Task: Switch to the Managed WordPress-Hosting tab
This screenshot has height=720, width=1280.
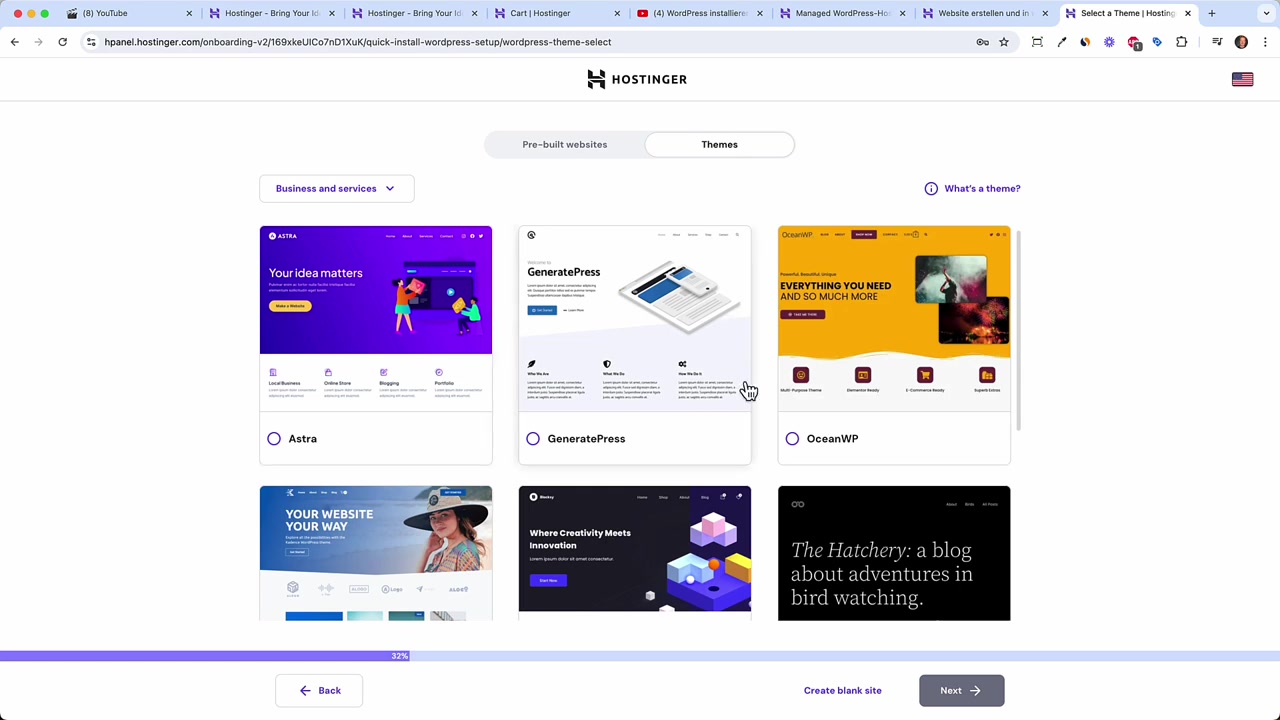Action: pos(840,13)
